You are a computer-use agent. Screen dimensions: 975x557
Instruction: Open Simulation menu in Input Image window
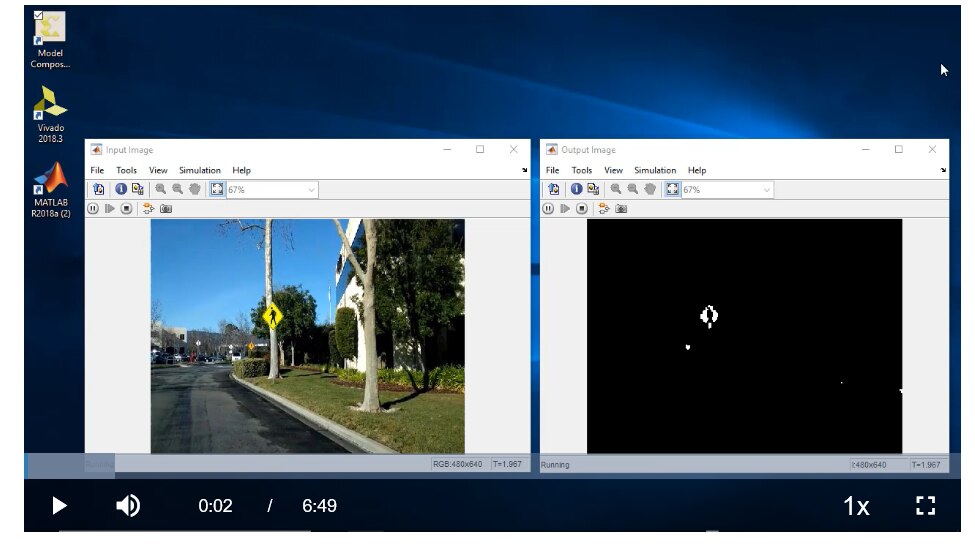pos(200,170)
